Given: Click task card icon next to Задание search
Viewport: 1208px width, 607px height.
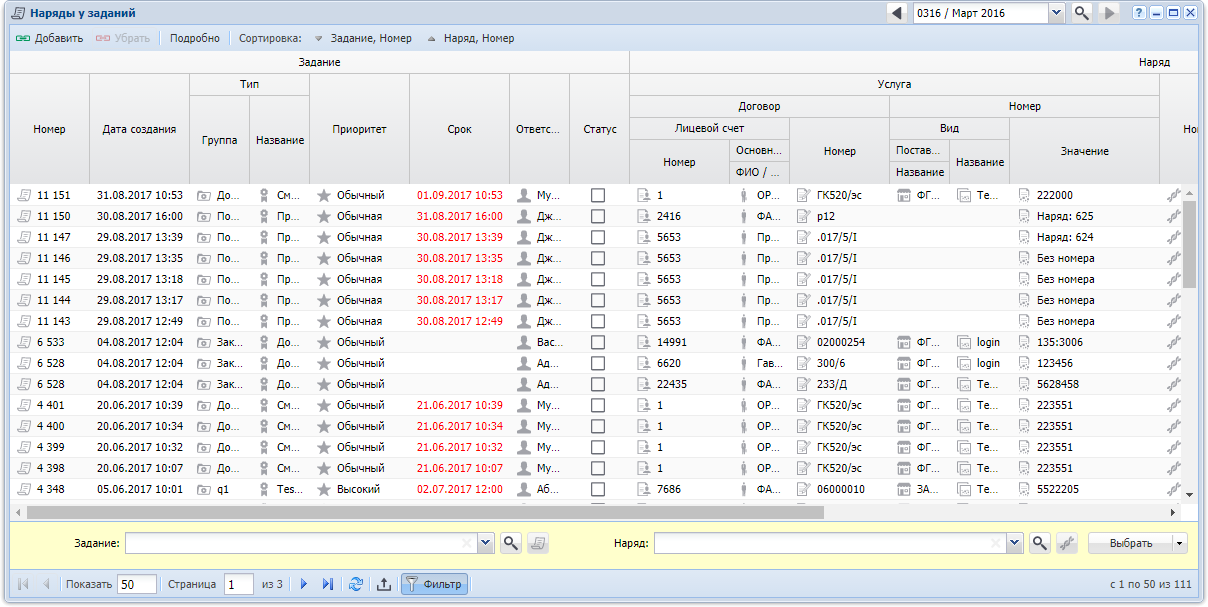Looking at the screenshot, I should [538, 543].
